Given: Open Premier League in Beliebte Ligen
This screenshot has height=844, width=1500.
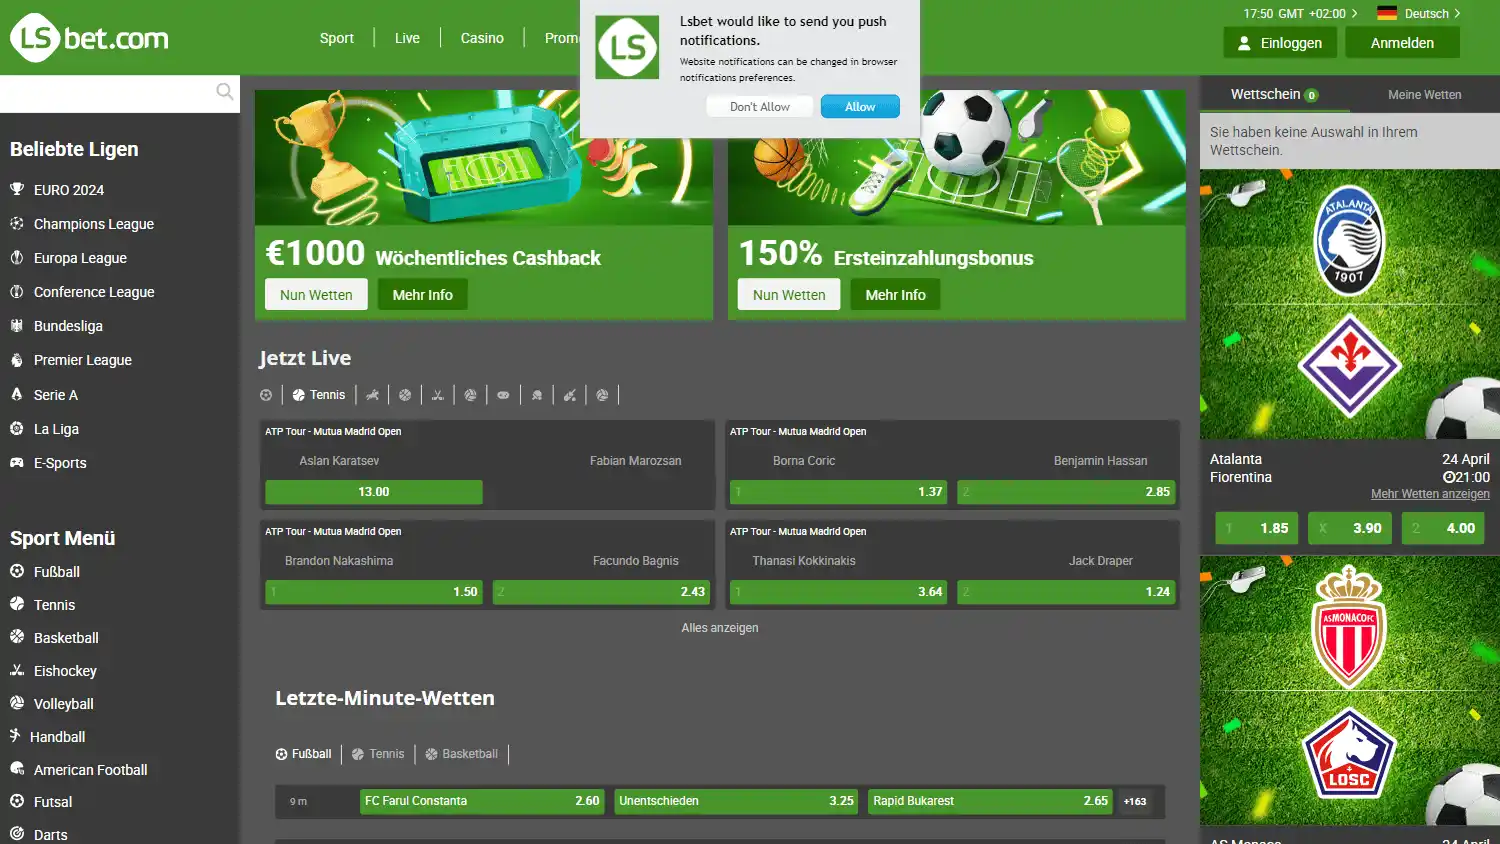Looking at the screenshot, I should tap(83, 360).
